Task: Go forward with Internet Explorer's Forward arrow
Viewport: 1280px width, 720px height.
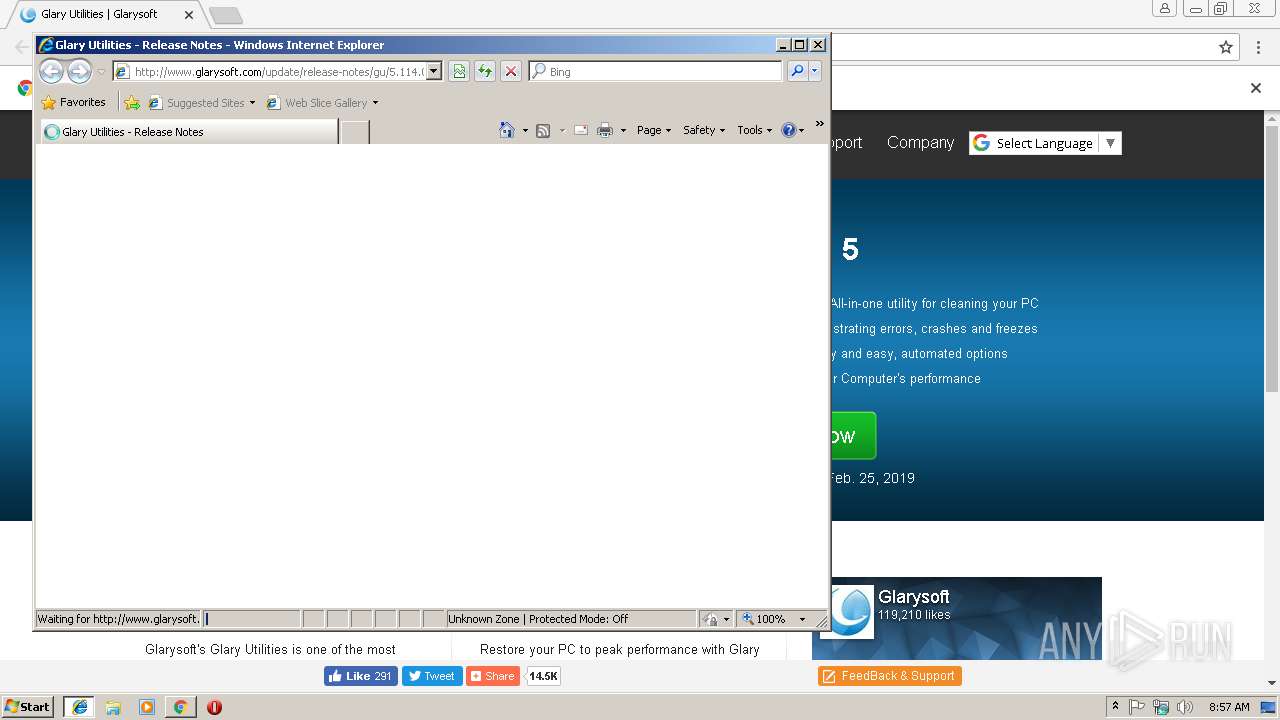Action: (x=79, y=71)
